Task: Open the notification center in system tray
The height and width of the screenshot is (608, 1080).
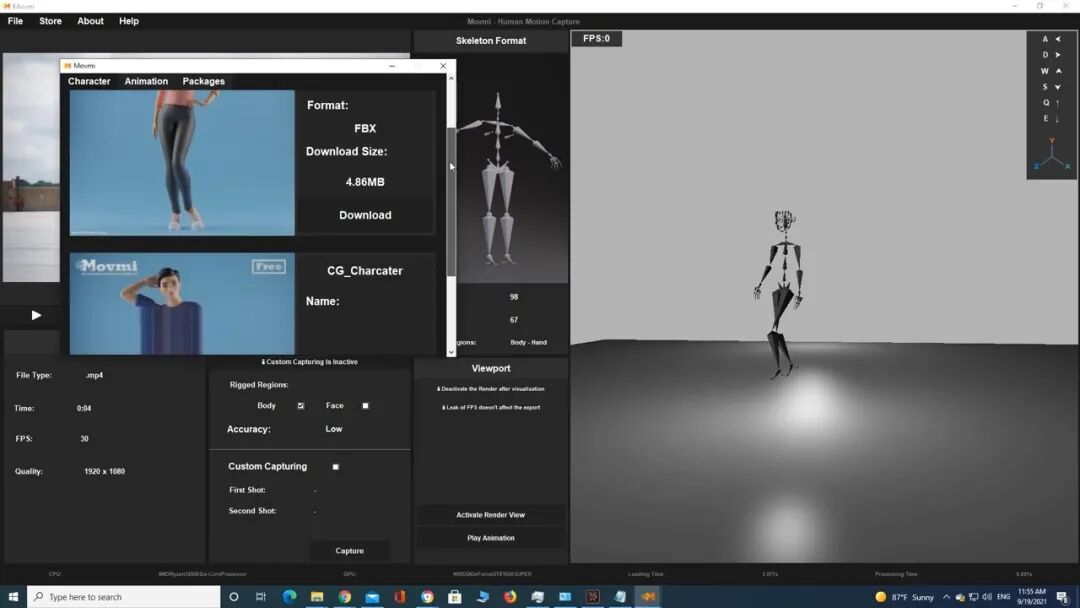Action: click(1063, 596)
